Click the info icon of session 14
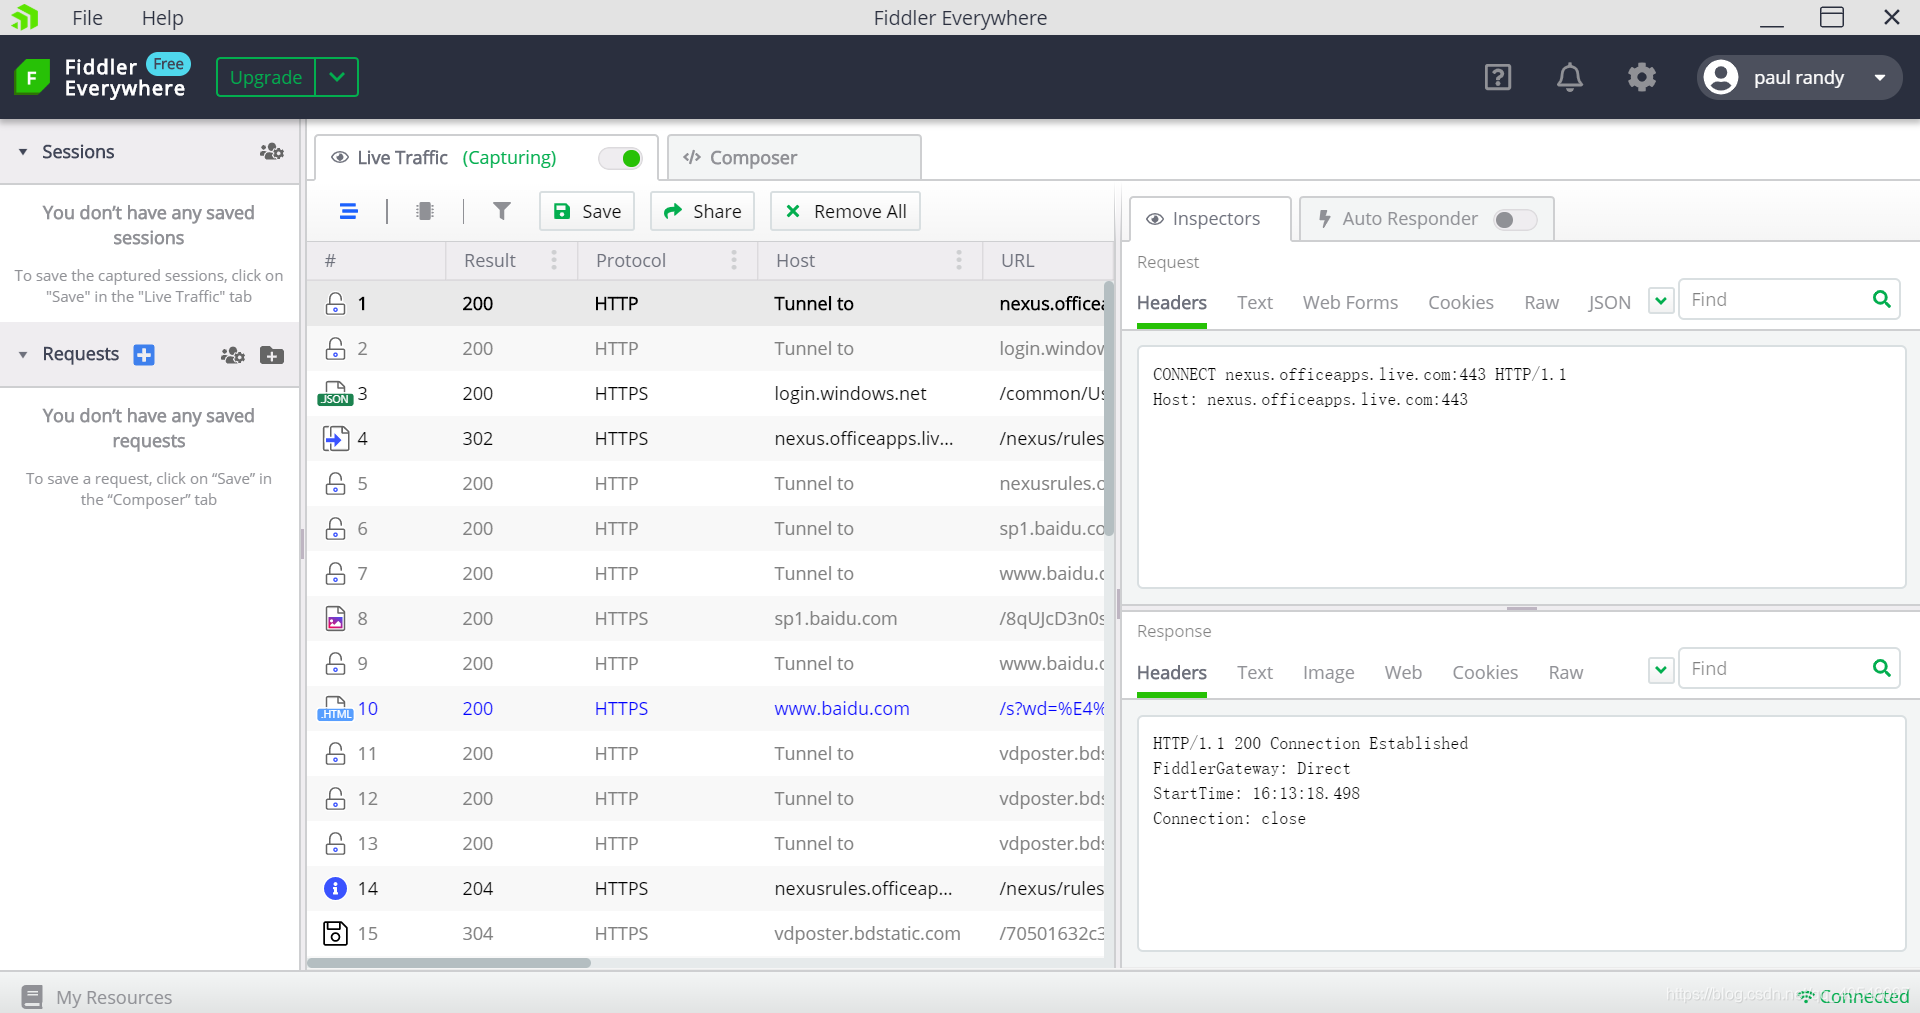The width and height of the screenshot is (1920, 1013). click(336, 888)
